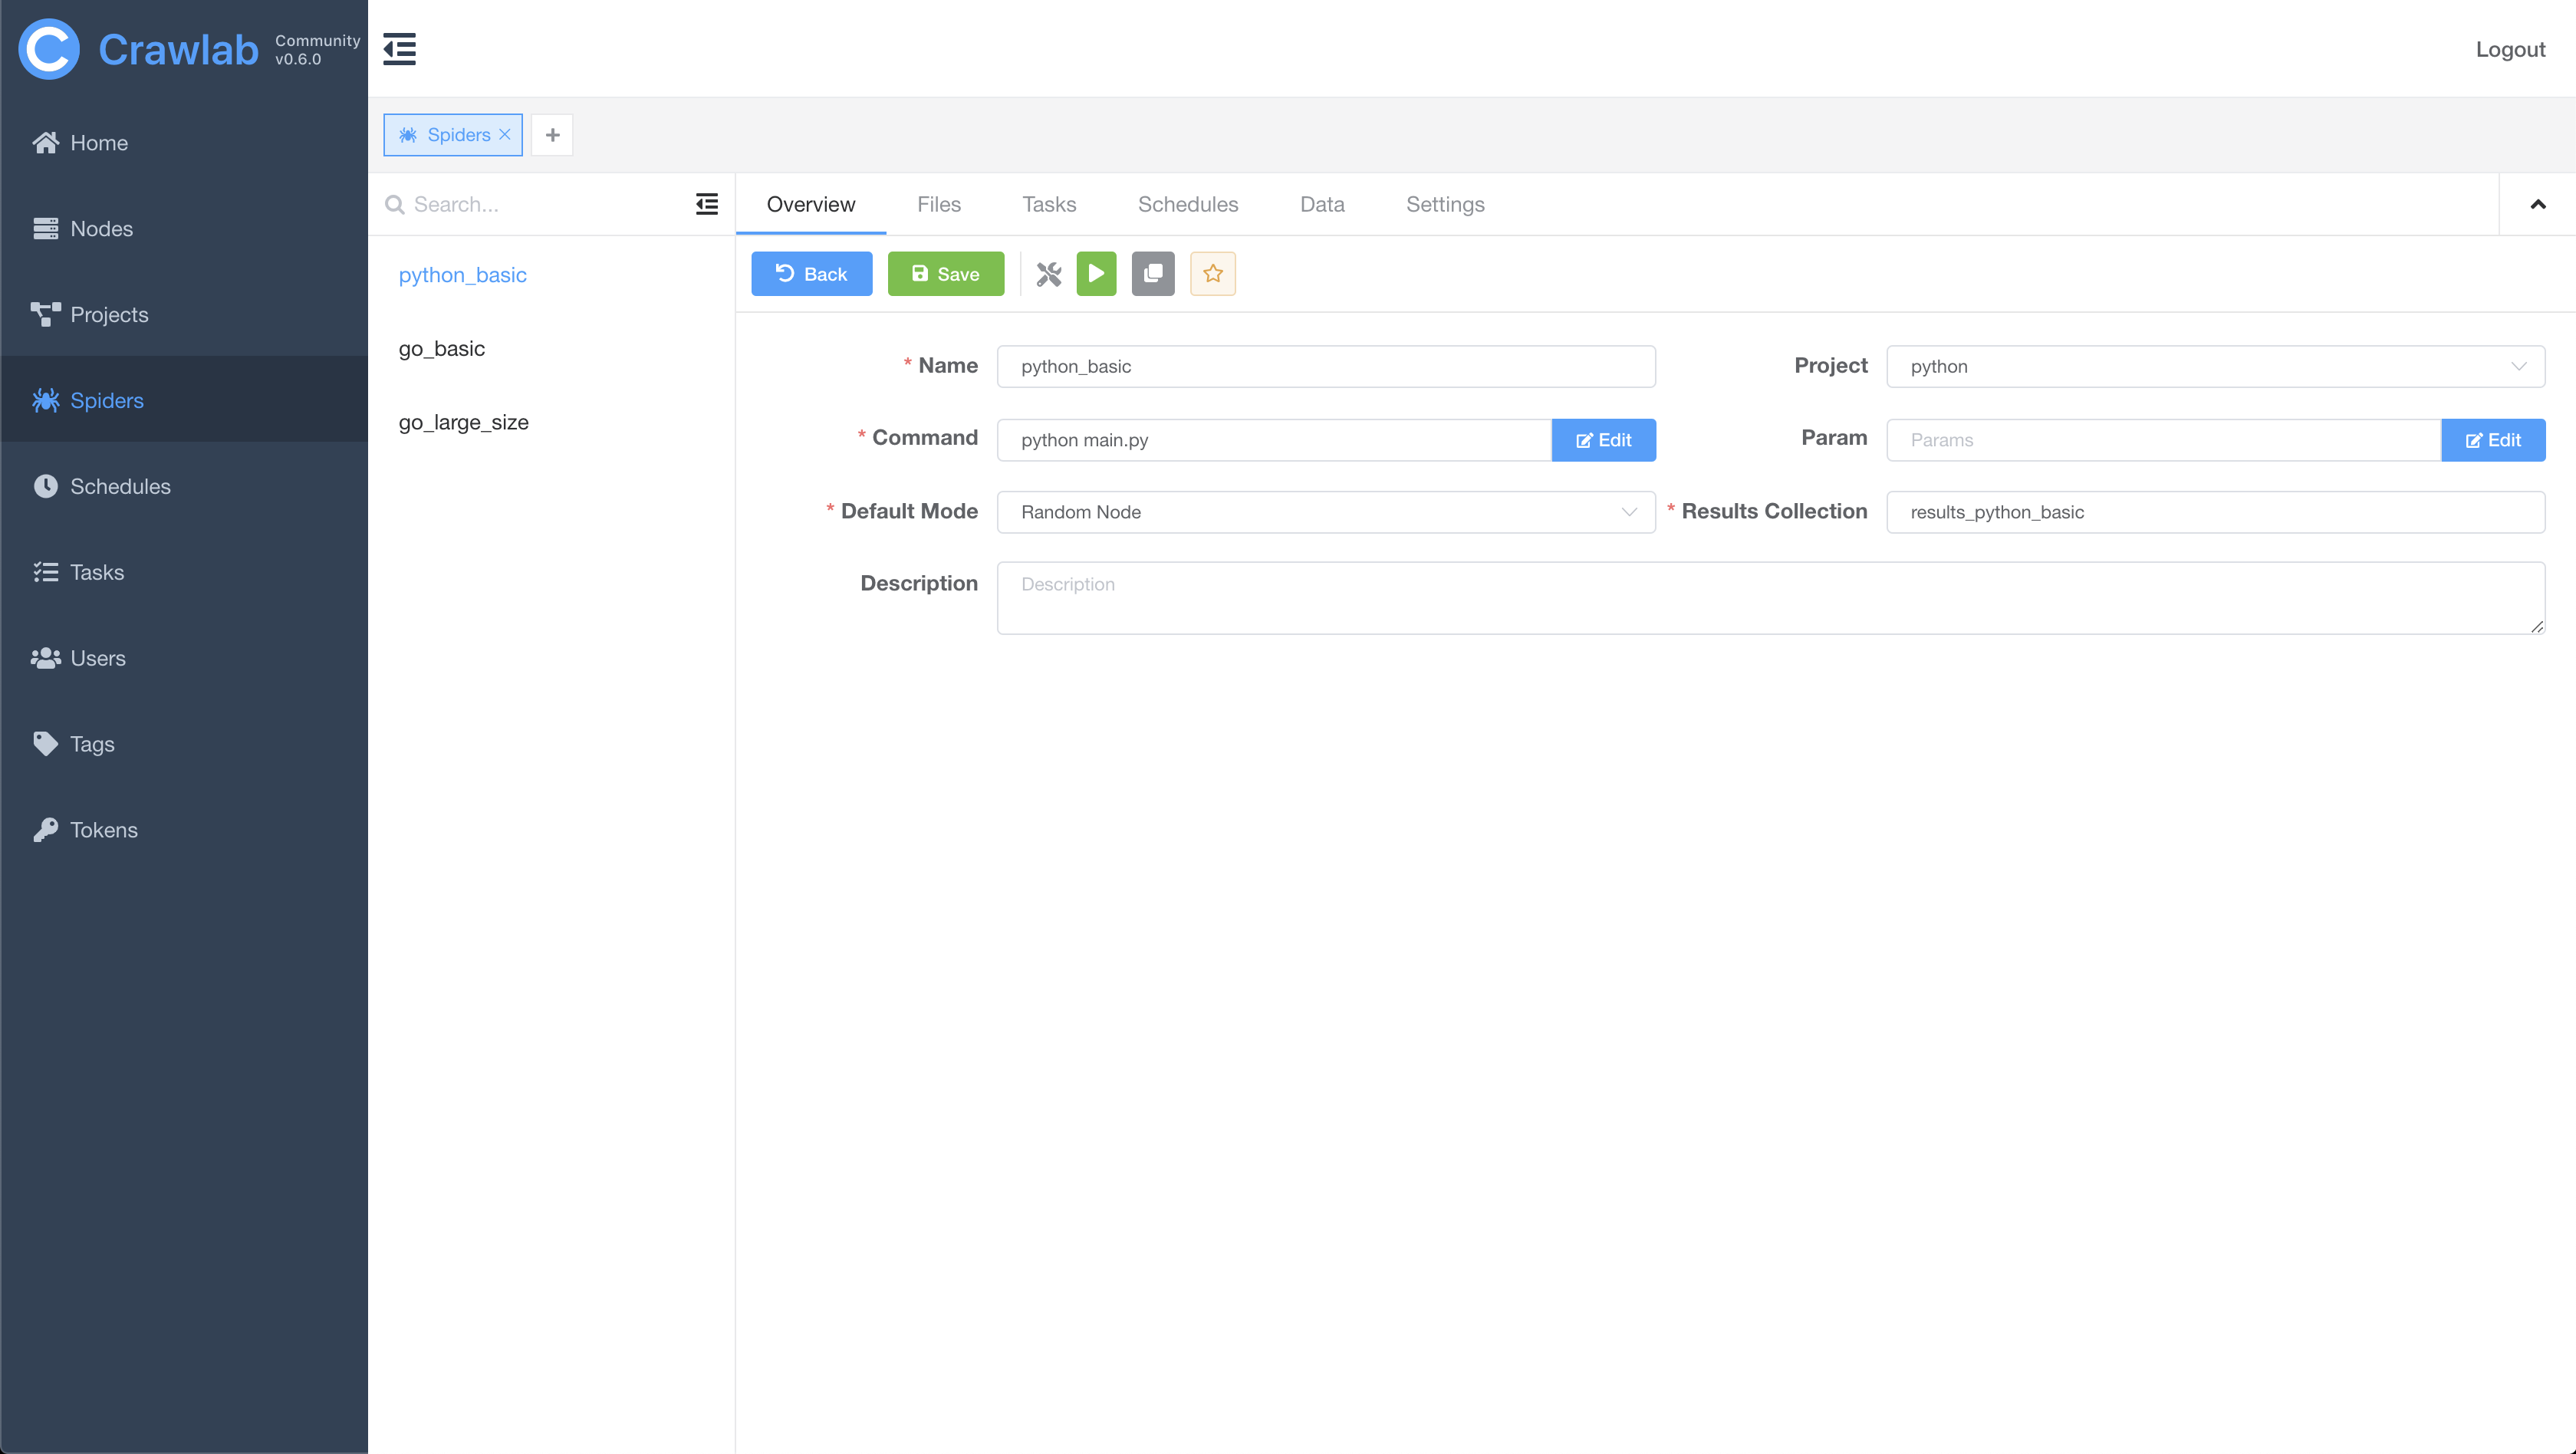Click the green Save button
Image resolution: width=2576 pixels, height=1454 pixels.
pos(945,273)
